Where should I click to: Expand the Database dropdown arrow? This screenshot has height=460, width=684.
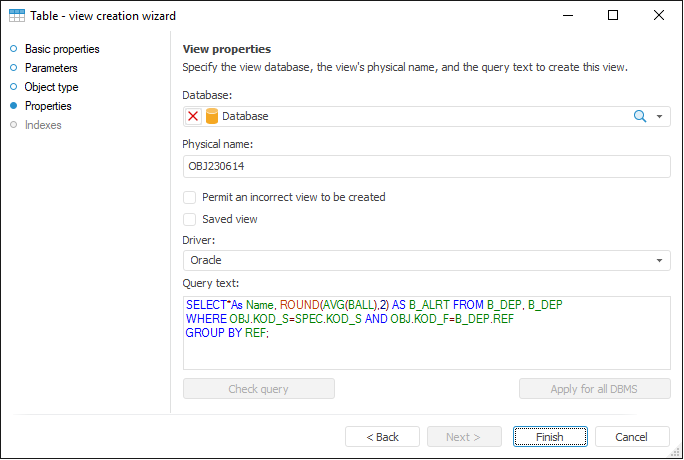[x=660, y=116]
